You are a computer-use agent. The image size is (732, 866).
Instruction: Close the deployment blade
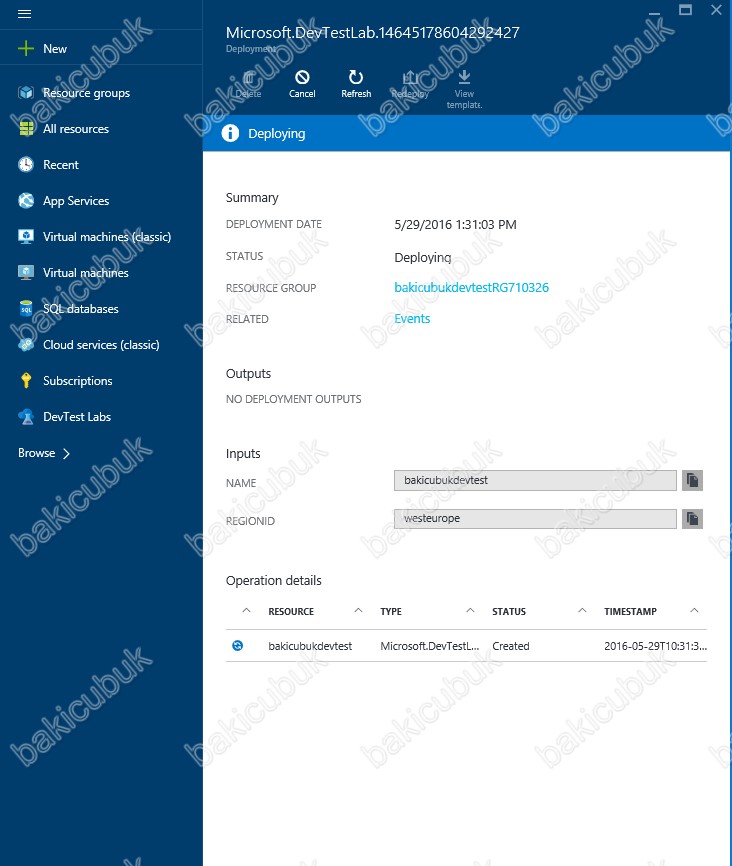click(716, 9)
